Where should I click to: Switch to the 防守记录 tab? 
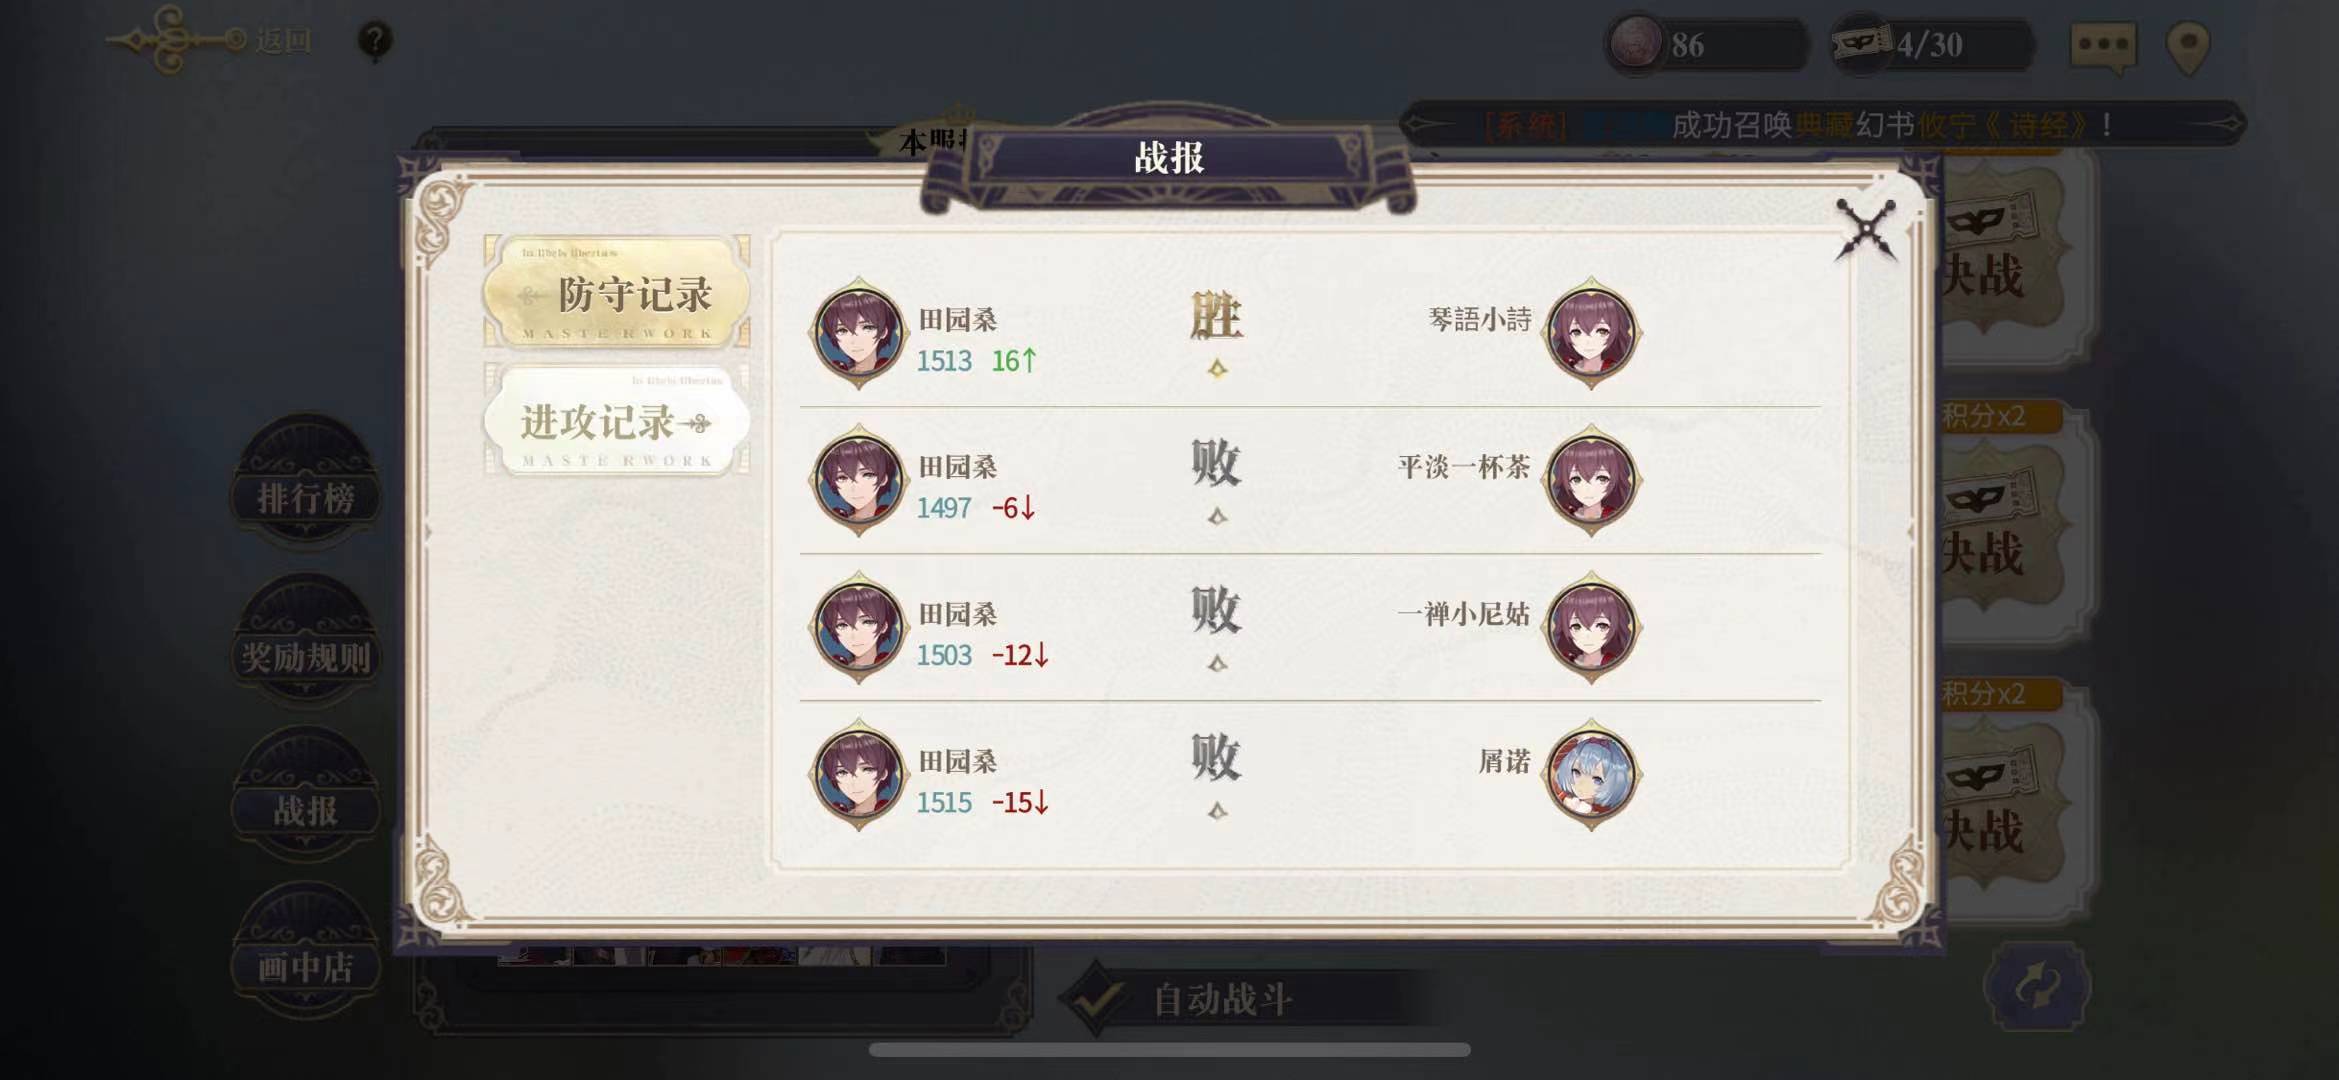tap(617, 293)
